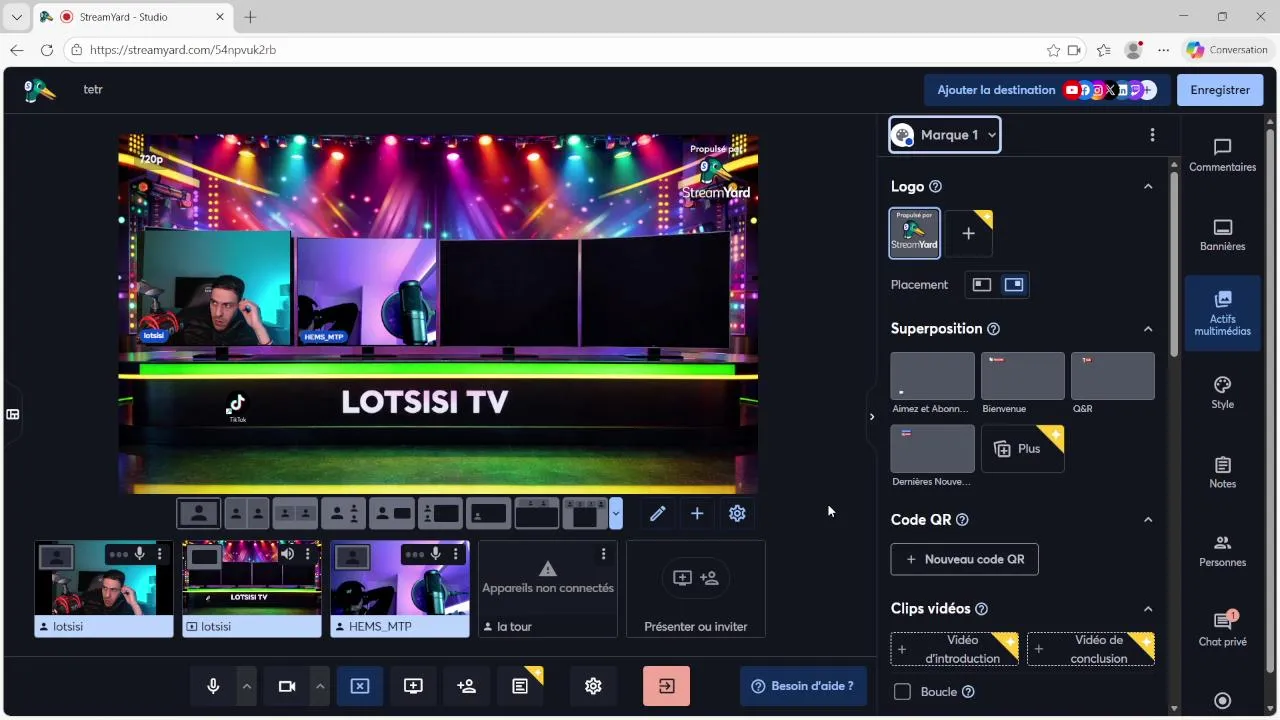The image size is (1280, 720).
Task: Click help icon next to Code QR
Action: click(x=962, y=520)
